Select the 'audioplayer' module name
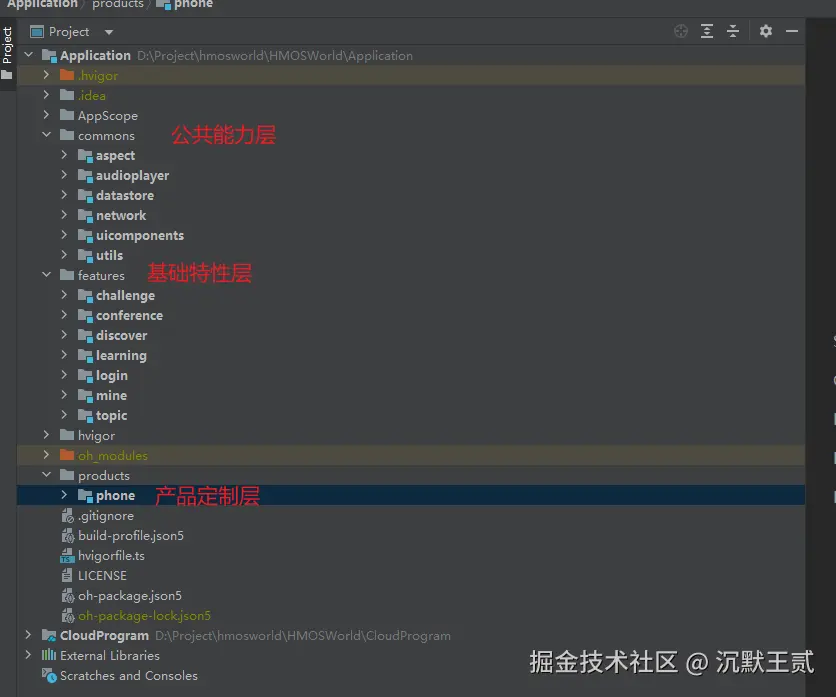This screenshot has width=836, height=697. pyautogui.click(x=132, y=175)
